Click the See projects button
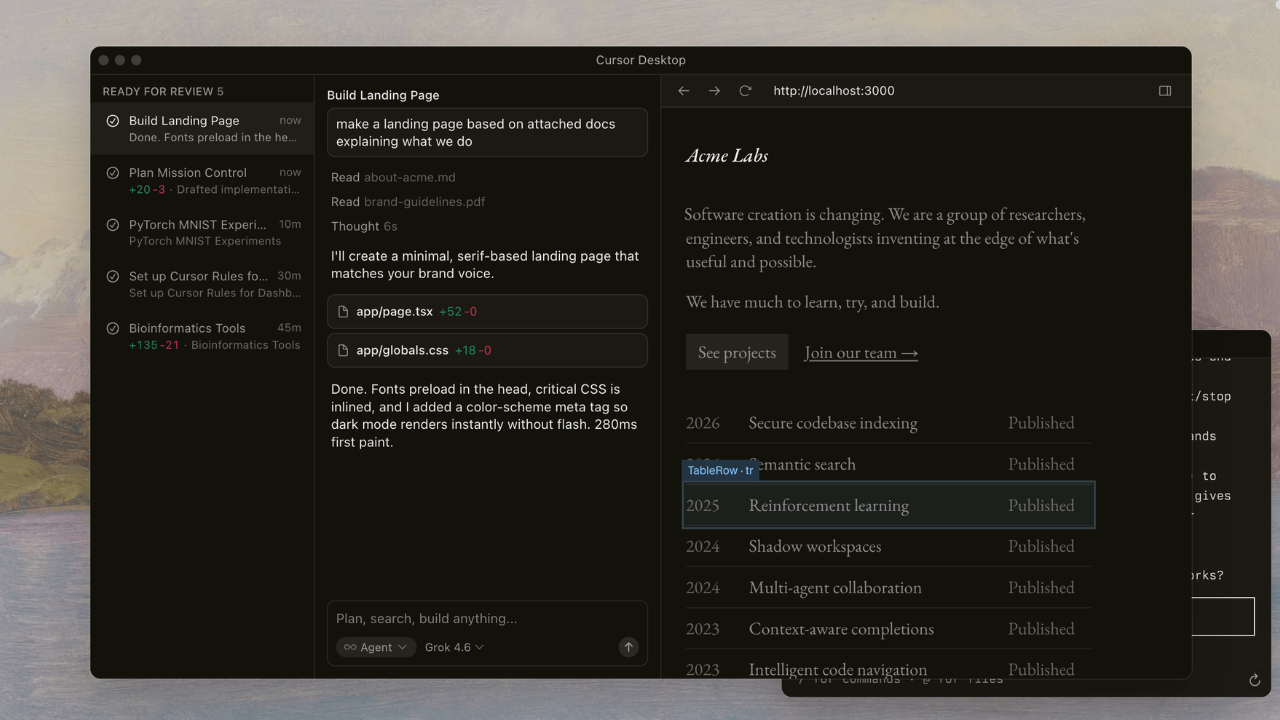The image size is (1280, 720). click(737, 352)
